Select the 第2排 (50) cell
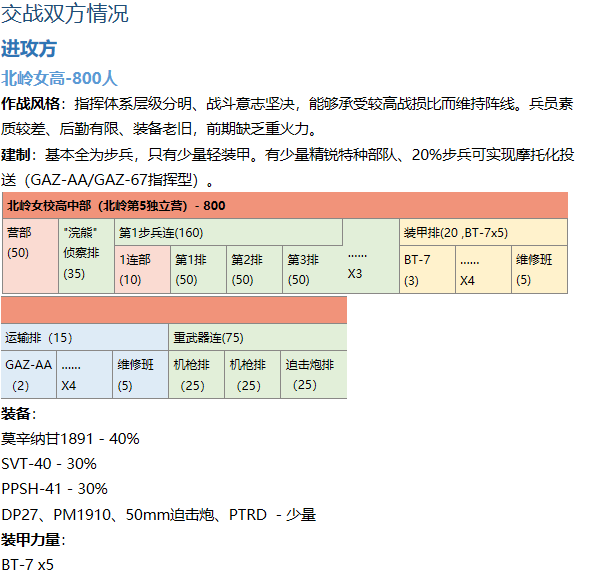 coord(255,269)
